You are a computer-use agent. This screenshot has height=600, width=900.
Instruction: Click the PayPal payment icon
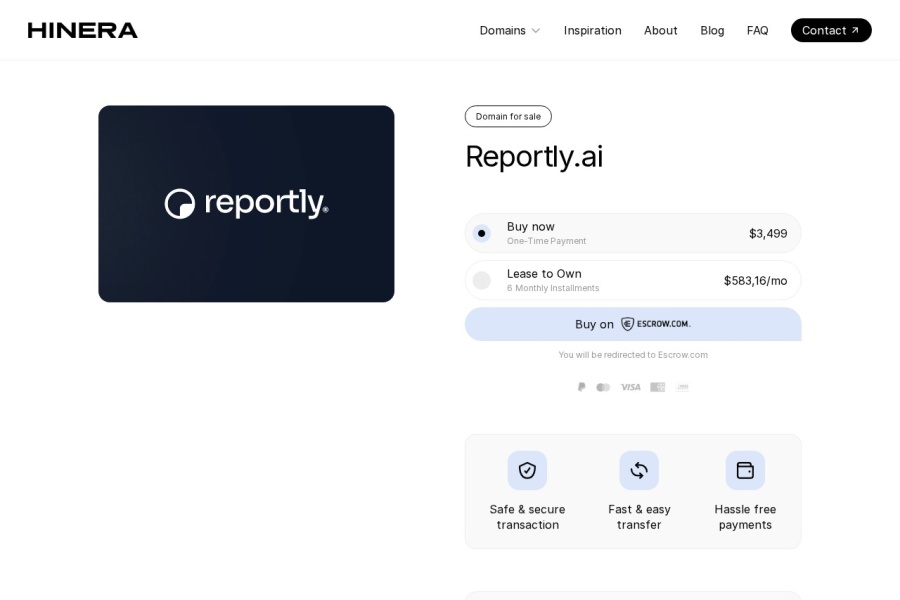click(581, 387)
